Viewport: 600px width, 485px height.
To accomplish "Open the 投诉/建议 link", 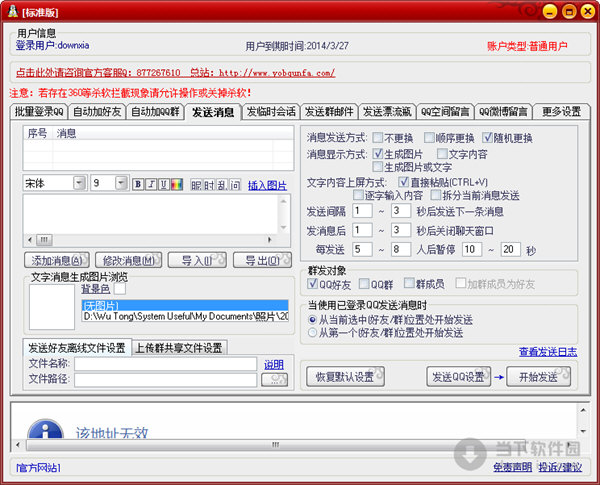I will 560,467.
